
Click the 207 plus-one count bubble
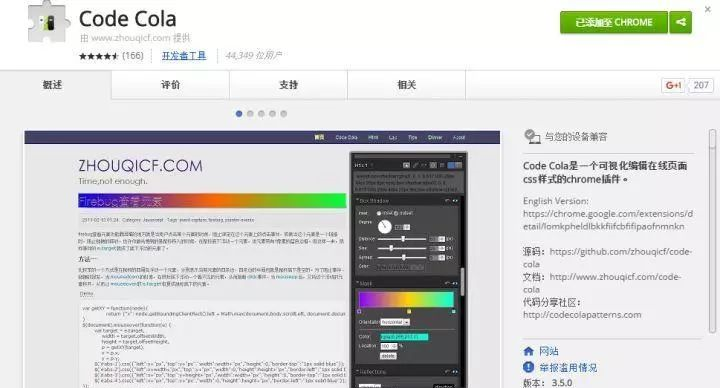701,85
